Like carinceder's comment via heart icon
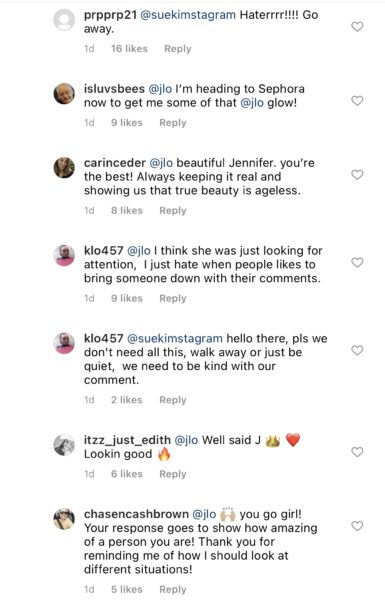 point(357,174)
